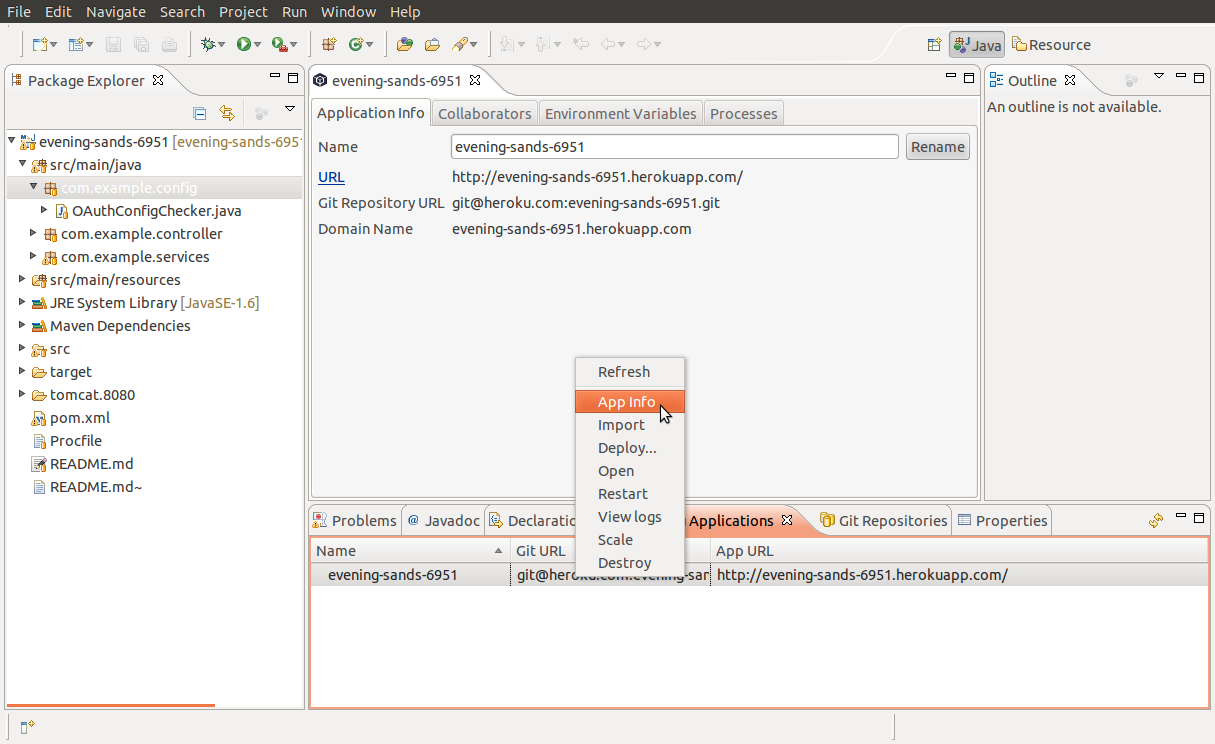The height and width of the screenshot is (744, 1215).
Task: Choose Refresh in the context menu
Action: pyautogui.click(x=630, y=372)
